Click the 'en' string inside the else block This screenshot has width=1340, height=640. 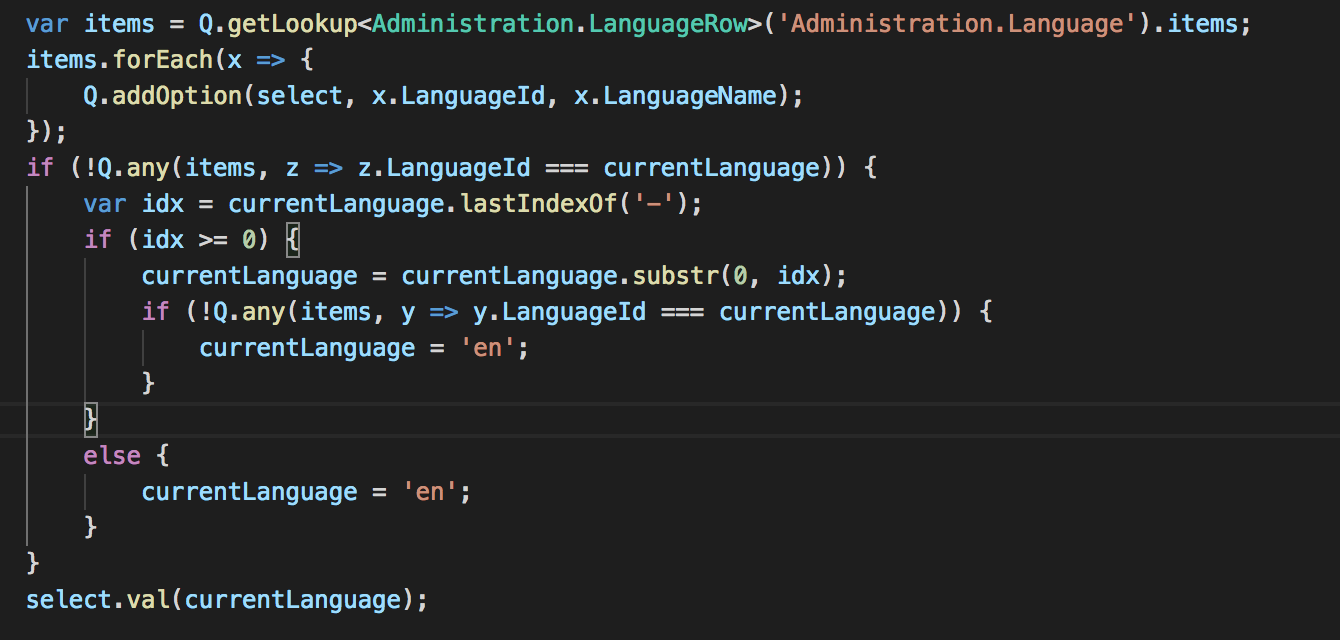point(430,492)
